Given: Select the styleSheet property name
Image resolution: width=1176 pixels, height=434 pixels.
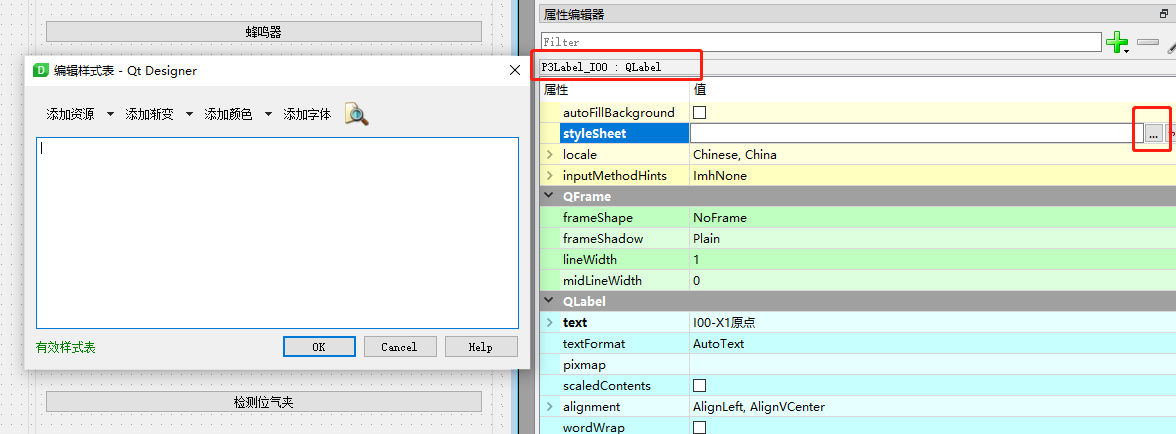Looking at the screenshot, I should click(x=594, y=133).
